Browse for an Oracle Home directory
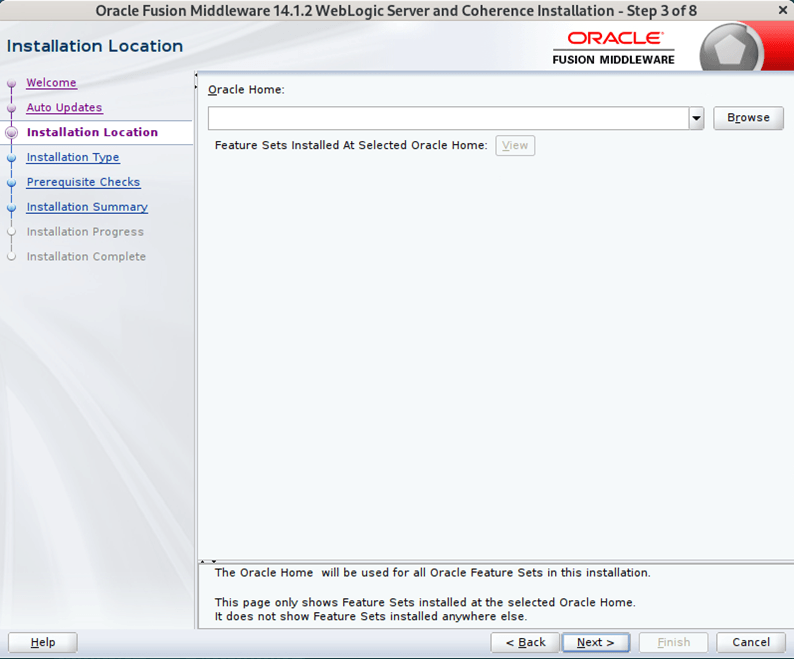This screenshot has height=659, width=794. point(748,118)
